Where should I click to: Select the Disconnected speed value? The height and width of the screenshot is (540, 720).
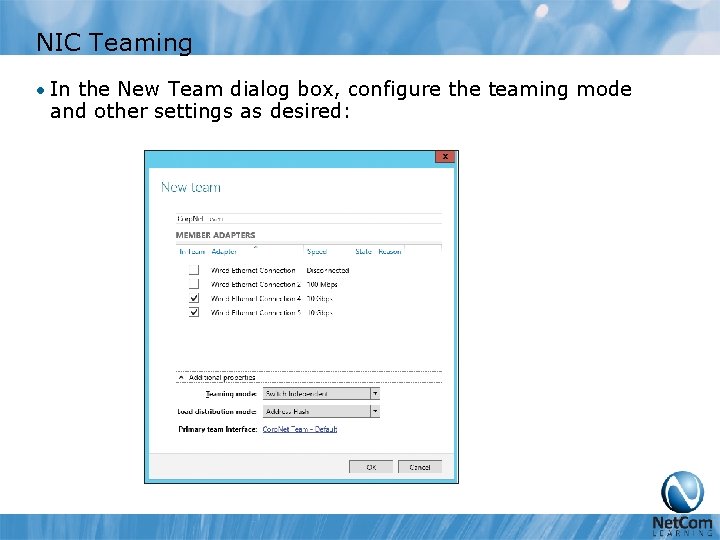(x=328, y=270)
